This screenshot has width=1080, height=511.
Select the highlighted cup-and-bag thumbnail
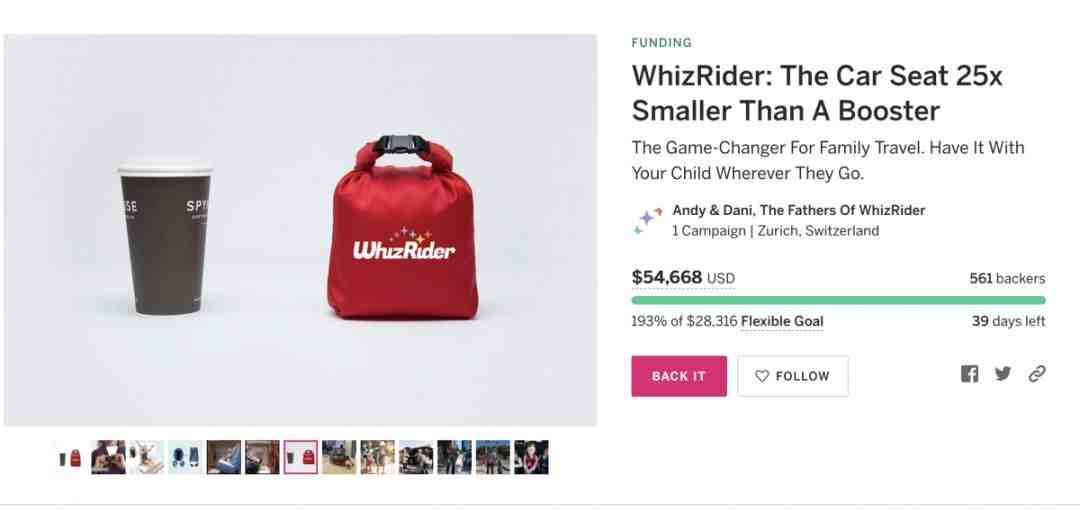(301, 457)
